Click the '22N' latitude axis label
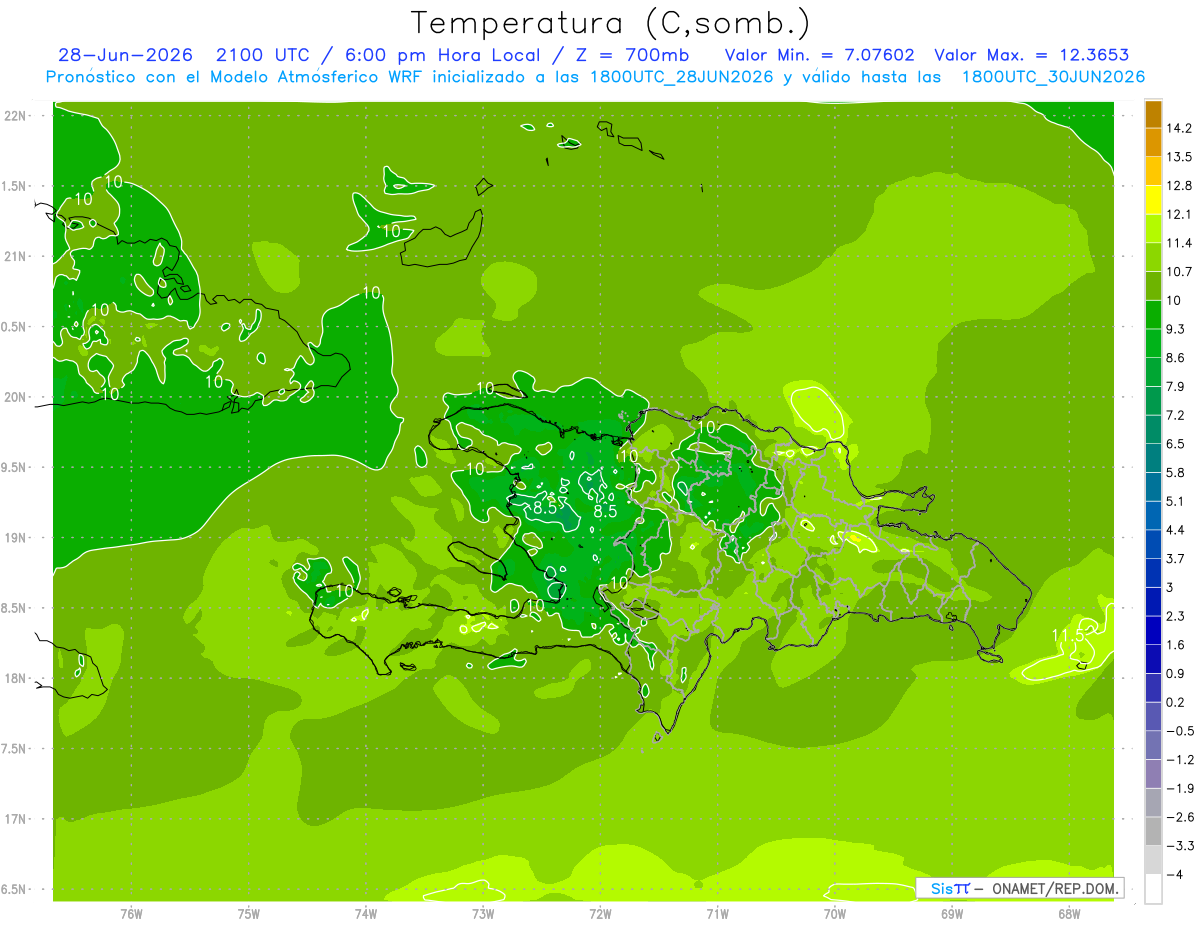 point(16,116)
